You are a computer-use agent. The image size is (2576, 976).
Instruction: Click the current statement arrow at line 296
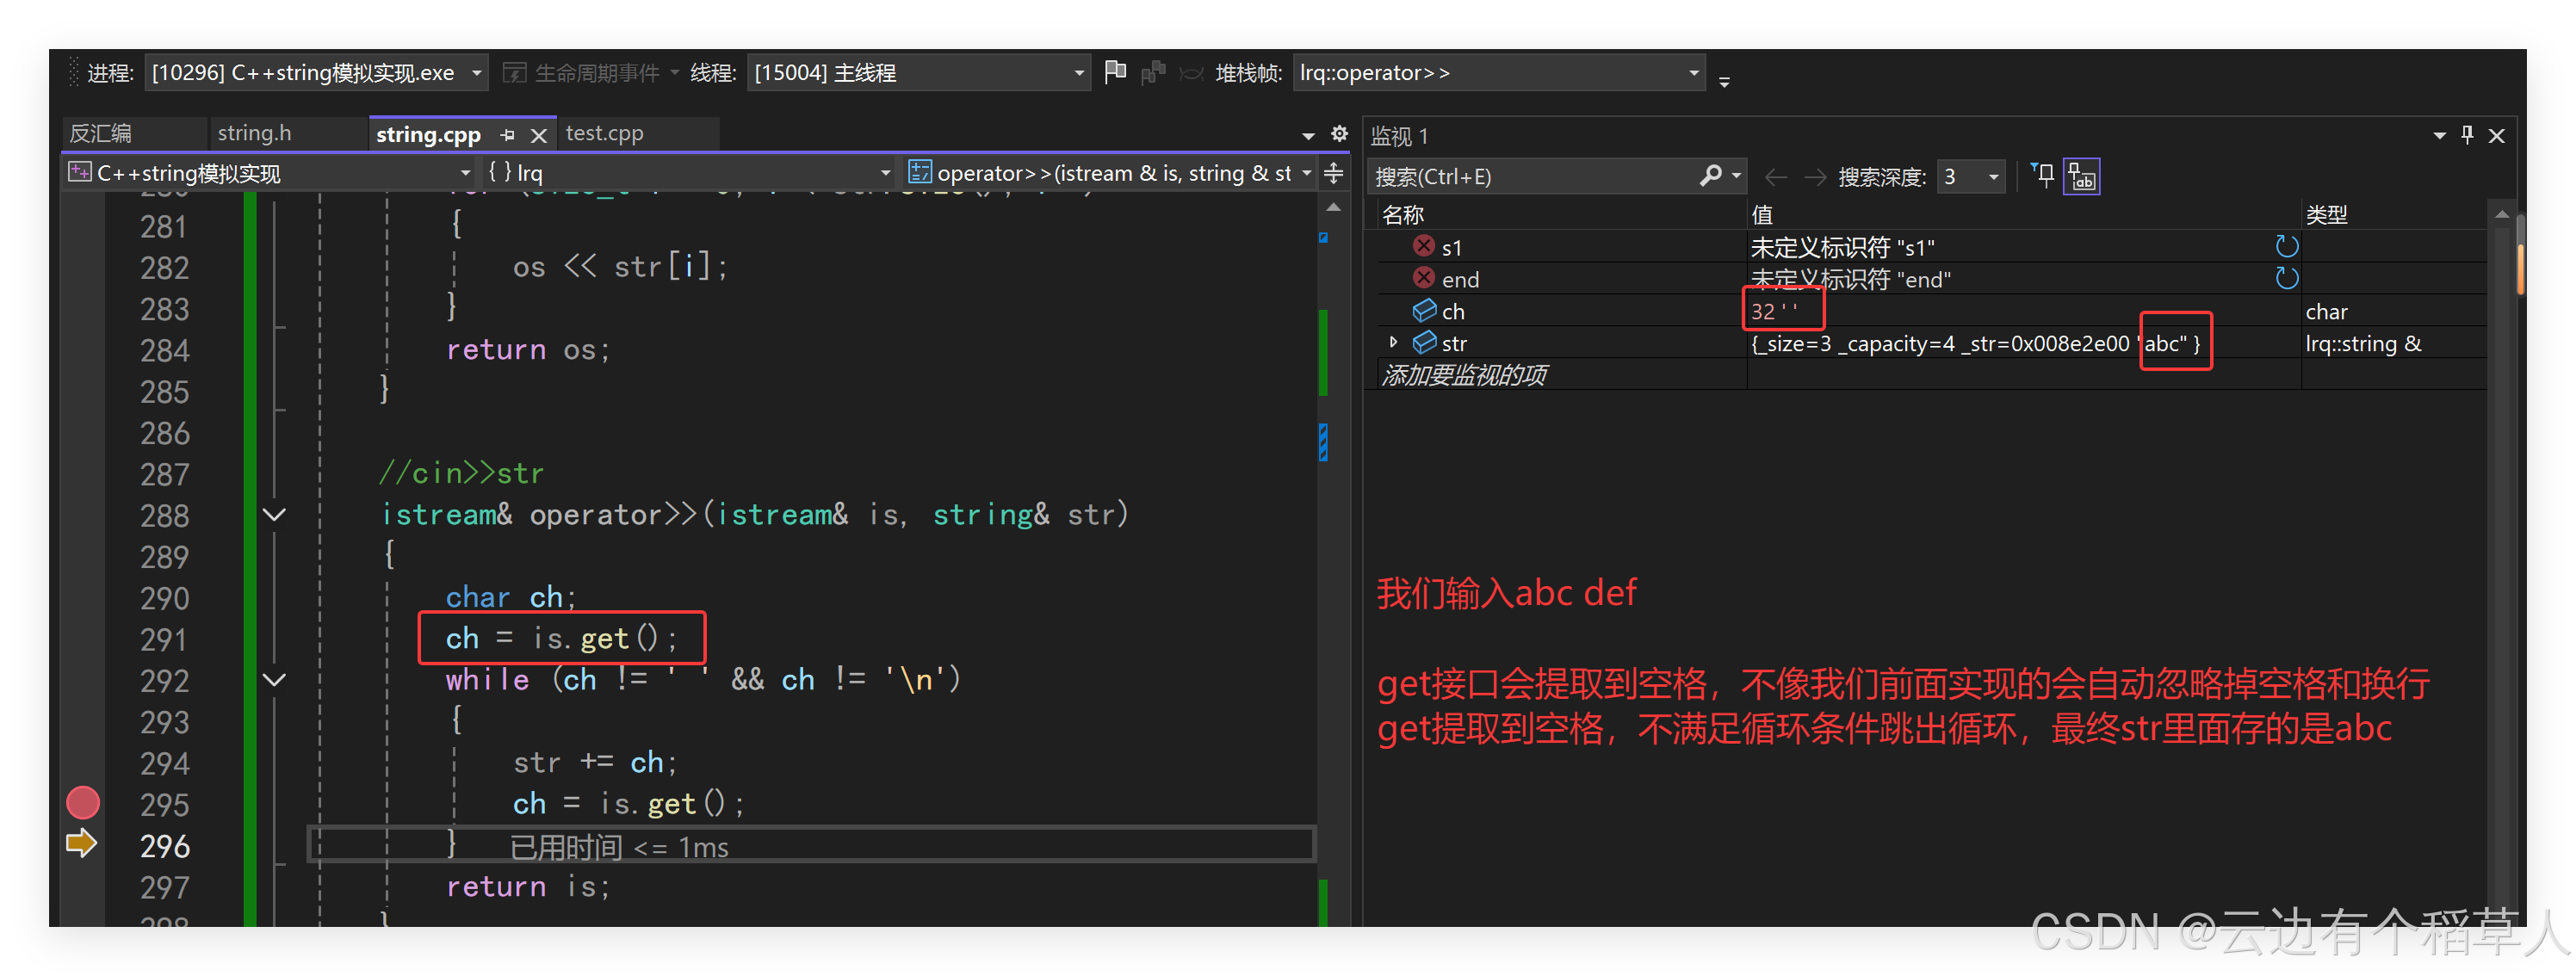[x=81, y=844]
